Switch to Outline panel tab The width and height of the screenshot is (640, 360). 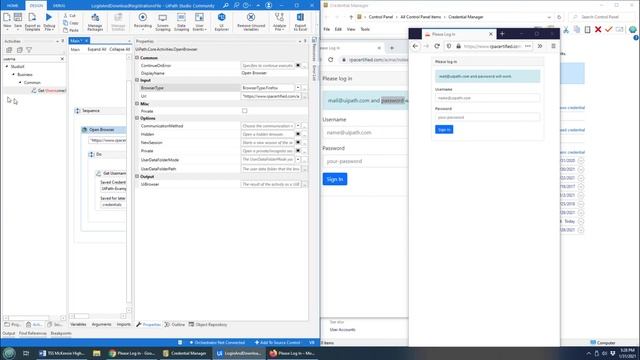click(175, 324)
